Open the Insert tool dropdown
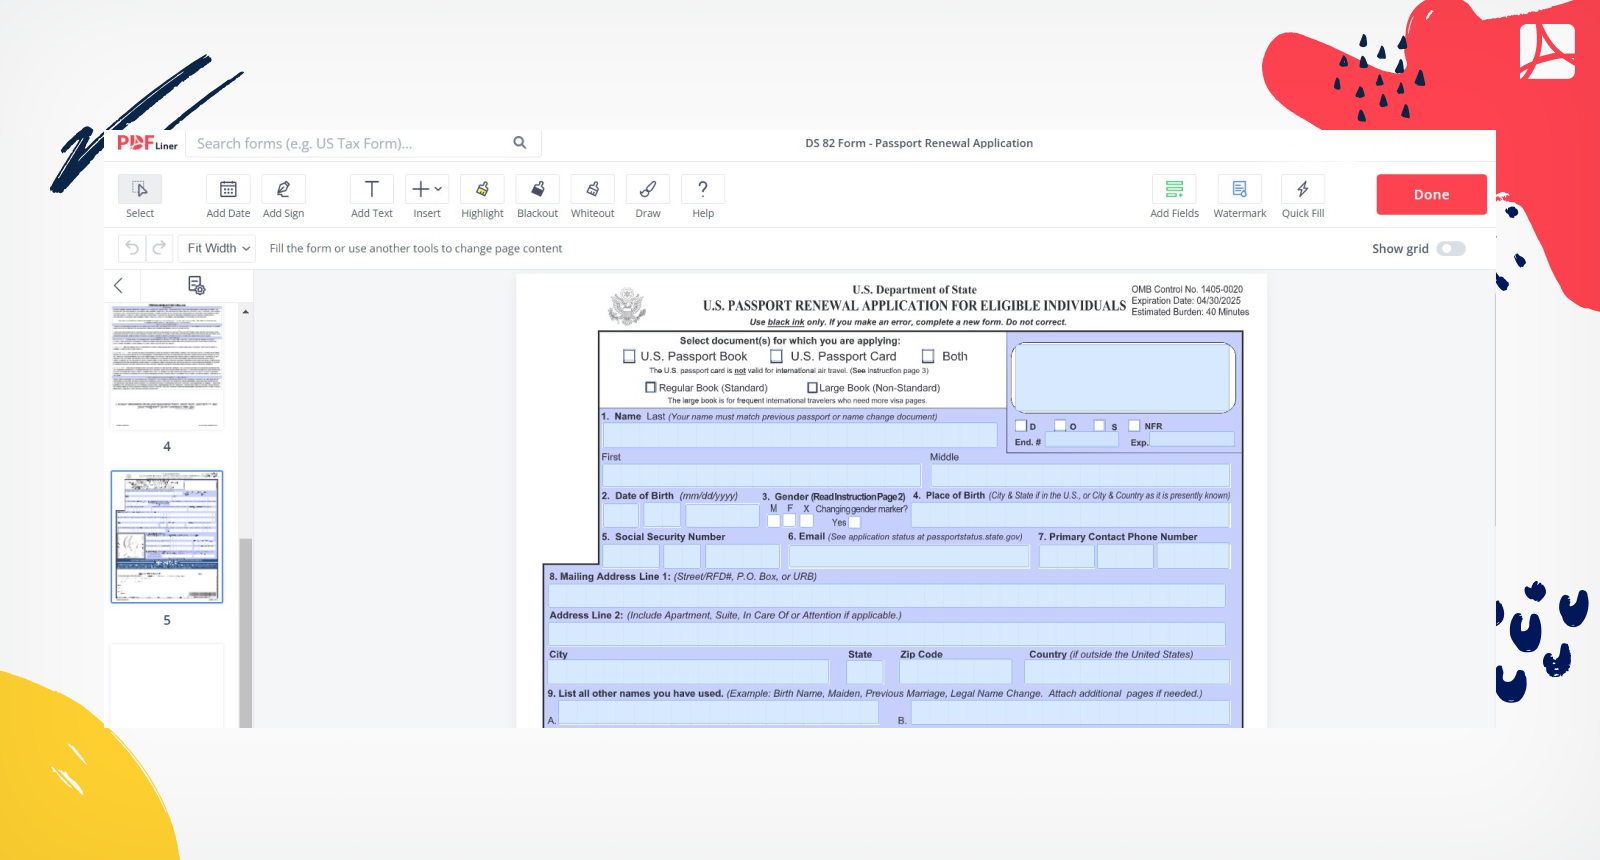Image resolution: width=1600 pixels, height=860 pixels. pyautogui.click(x=427, y=190)
